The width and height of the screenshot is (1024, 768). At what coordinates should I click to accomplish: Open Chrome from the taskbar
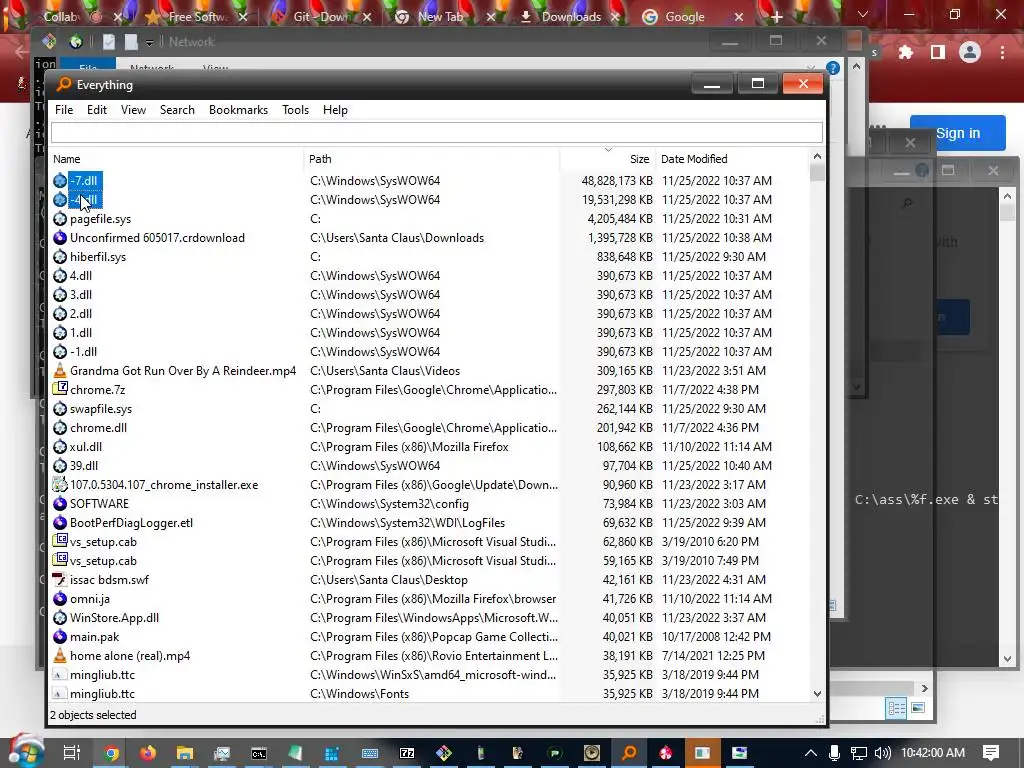[x=112, y=753]
